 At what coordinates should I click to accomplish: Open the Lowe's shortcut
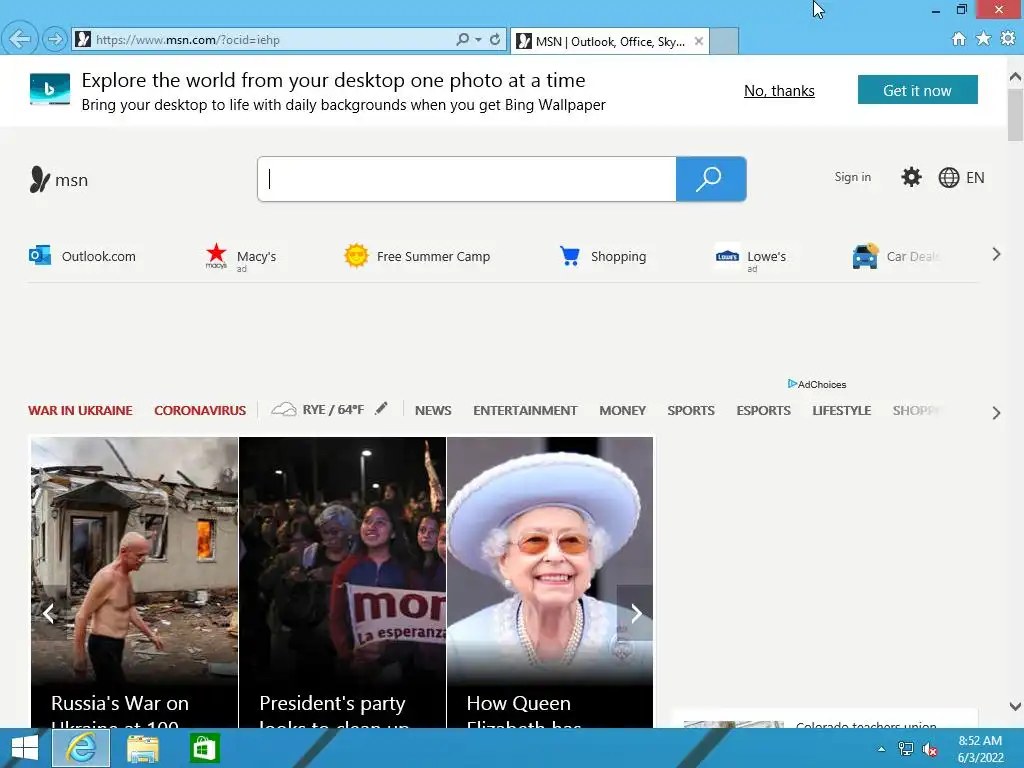pyautogui.click(x=750, y=257)
